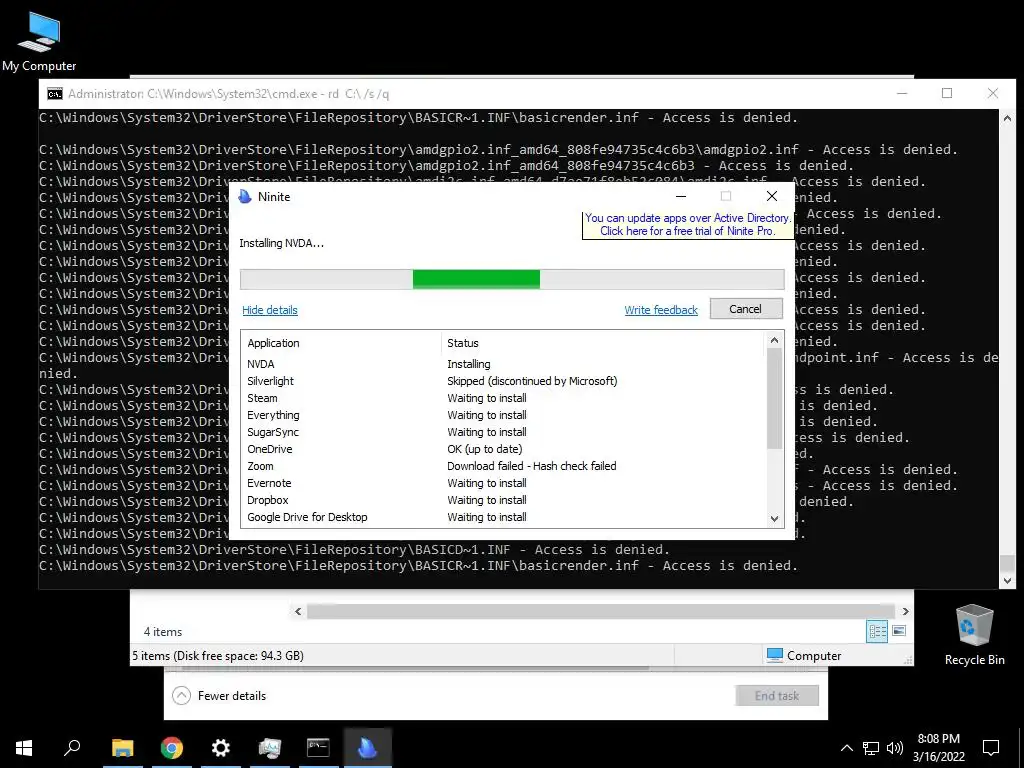
Task: Show hidden system tray icons
Action: click(x=846, y=748)
